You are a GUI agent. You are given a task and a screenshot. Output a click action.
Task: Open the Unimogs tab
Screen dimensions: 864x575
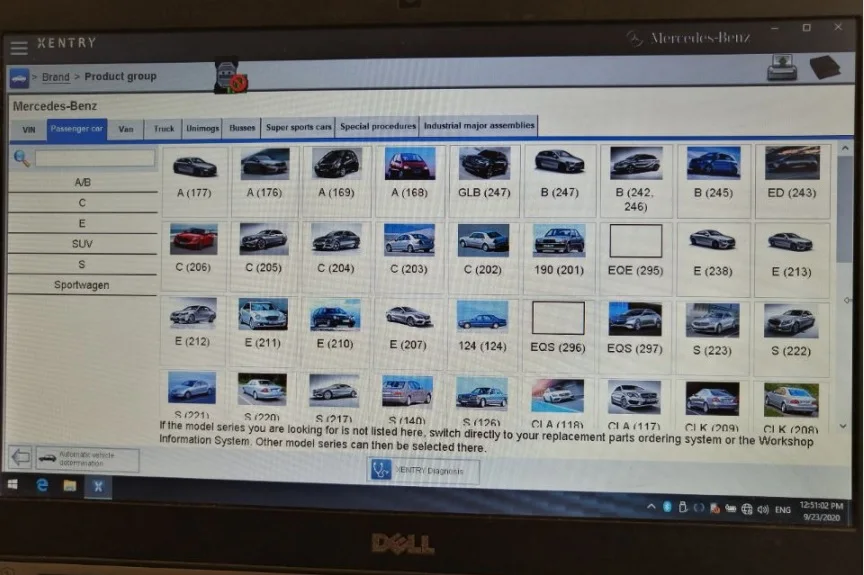[202, 128]
